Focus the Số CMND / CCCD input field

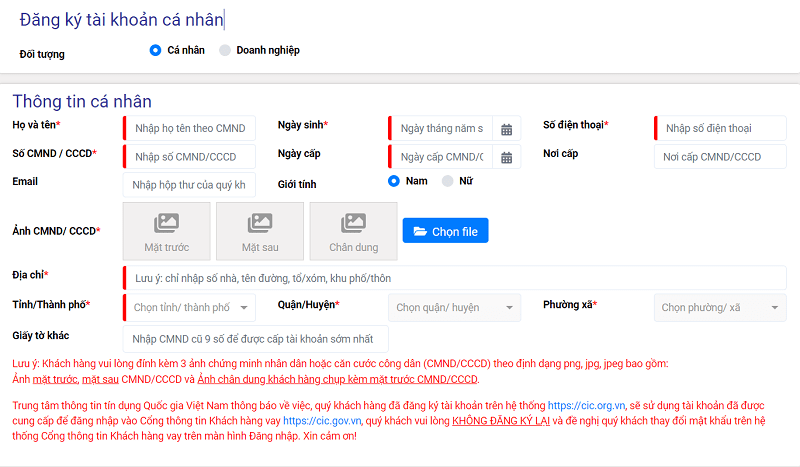coord(190,157)
